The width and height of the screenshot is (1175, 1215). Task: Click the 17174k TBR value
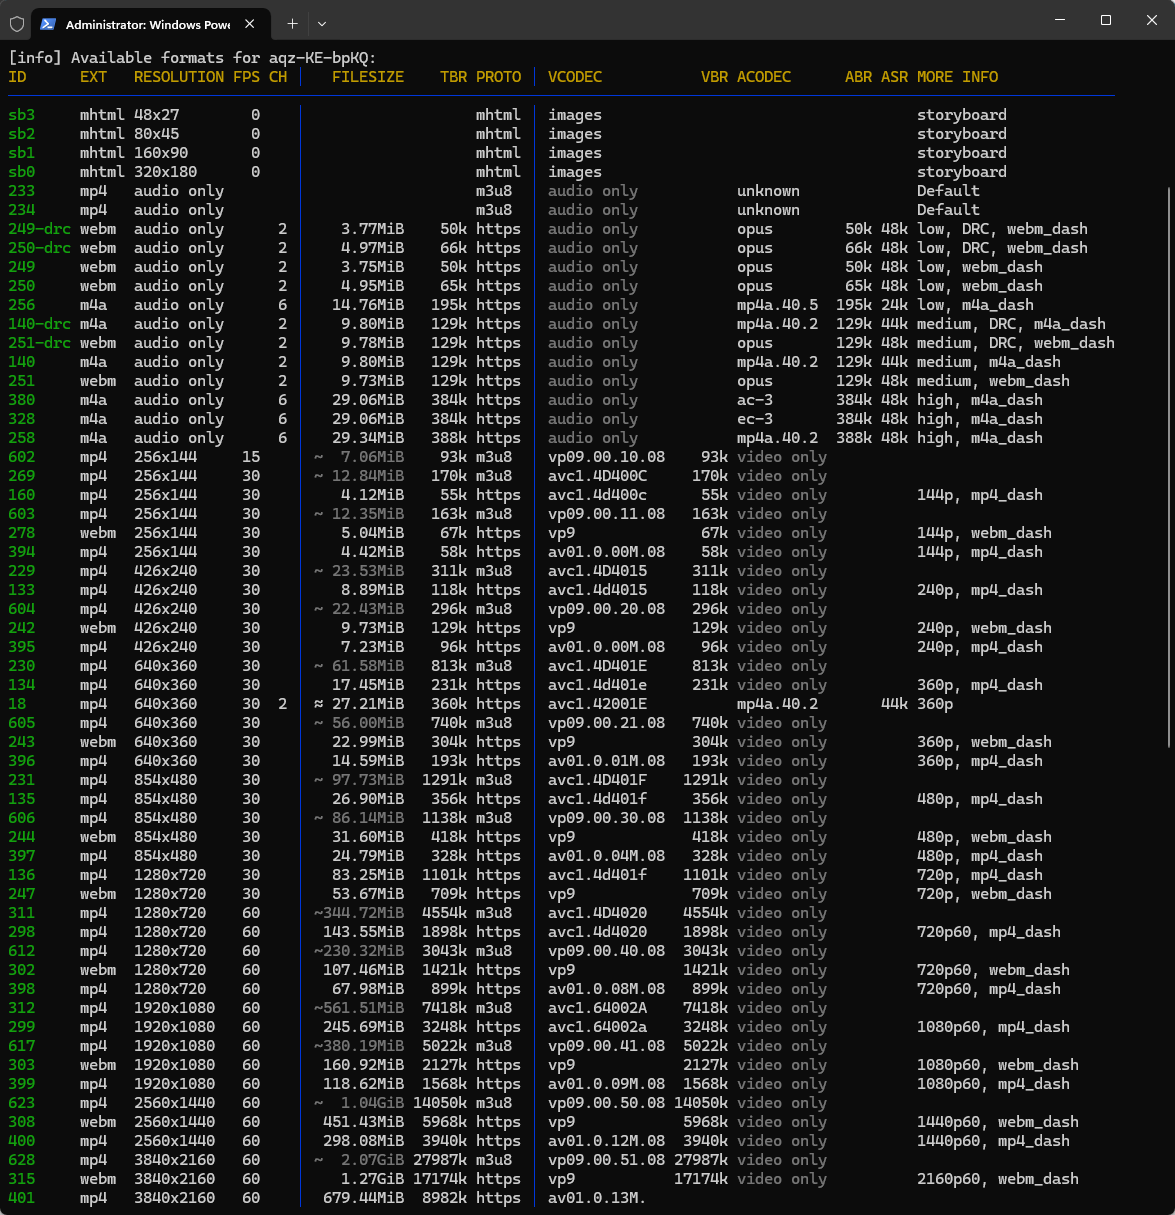[x=439, y=1179]
